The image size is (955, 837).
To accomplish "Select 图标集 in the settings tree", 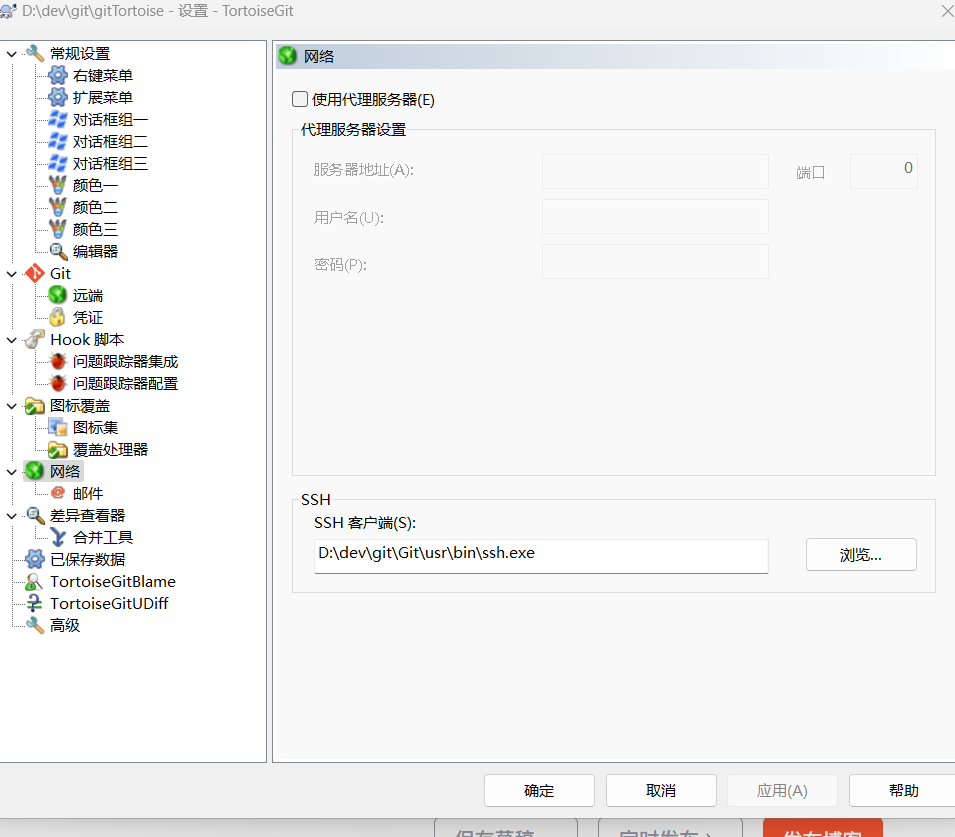I will 95,428.
